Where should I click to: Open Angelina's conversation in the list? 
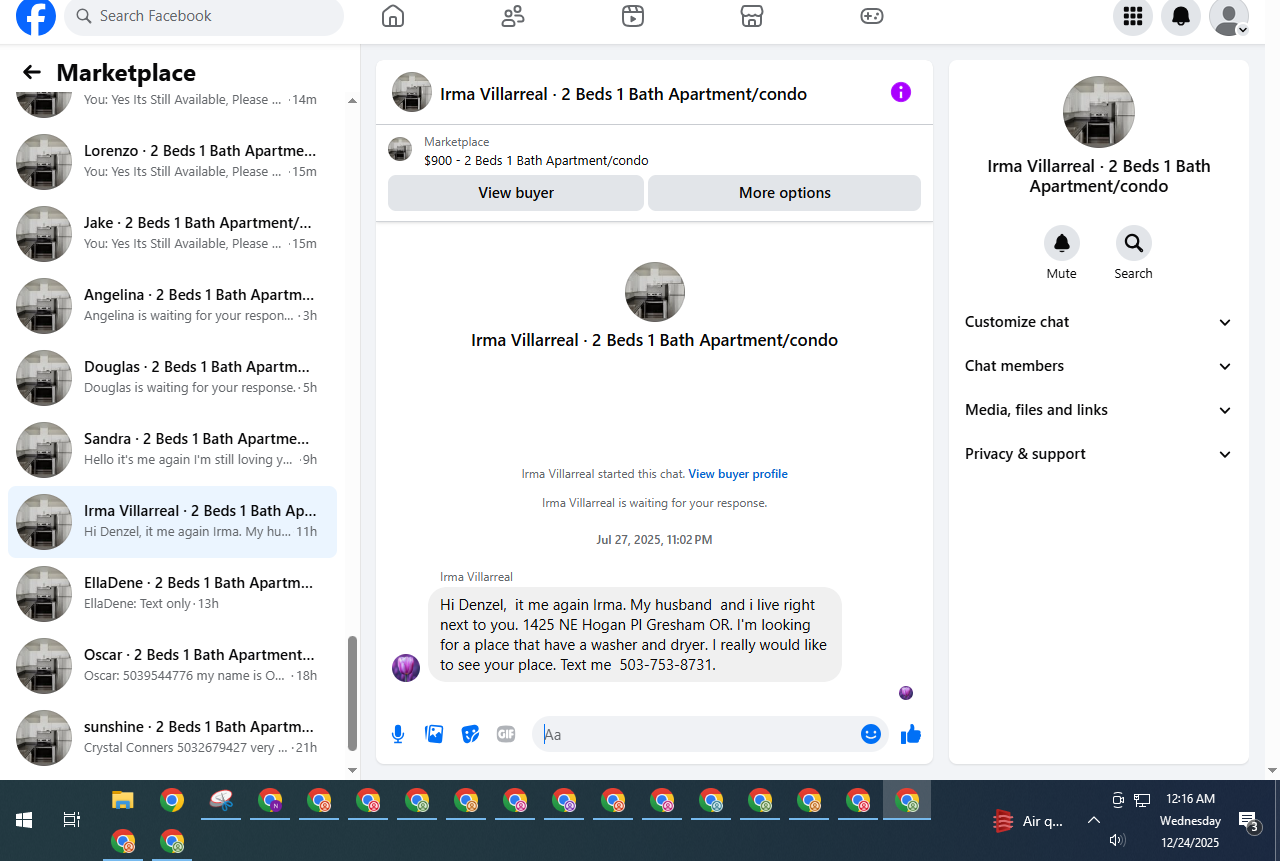coord(172,306)
